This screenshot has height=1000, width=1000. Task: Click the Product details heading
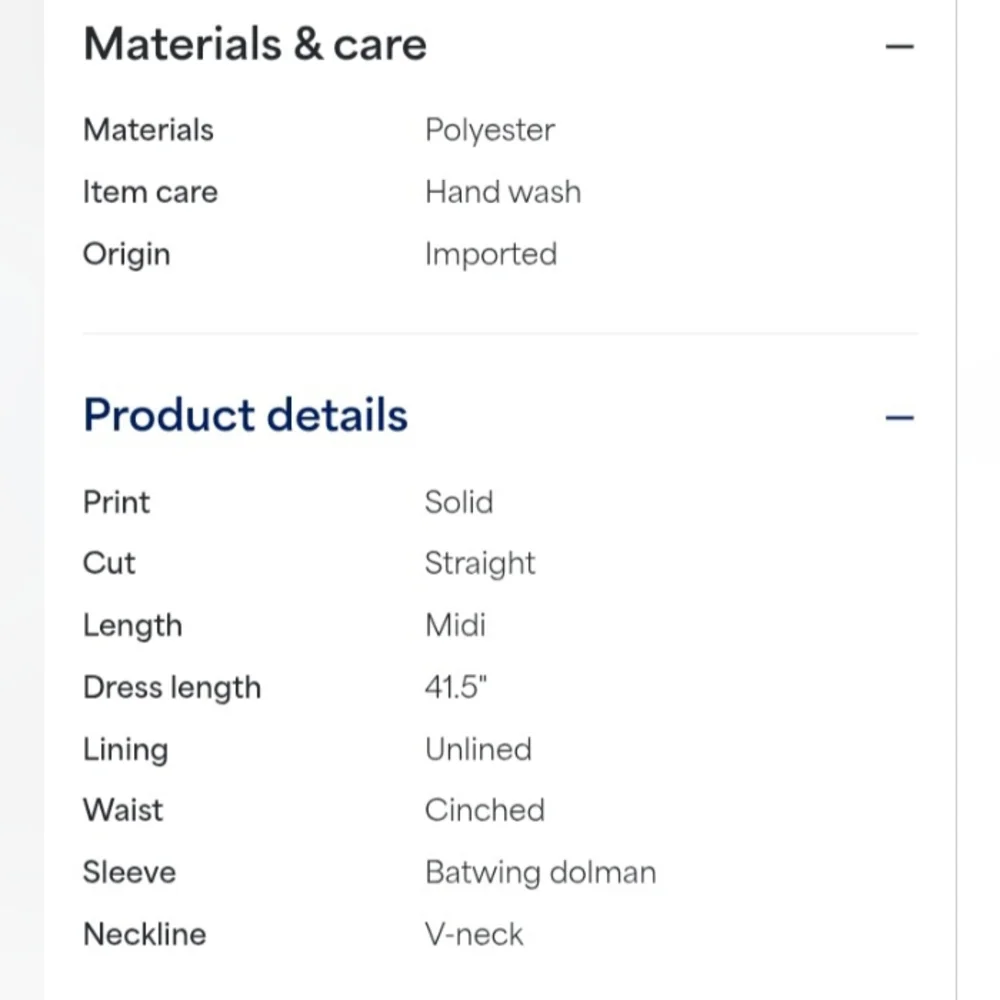pos(246,415)
